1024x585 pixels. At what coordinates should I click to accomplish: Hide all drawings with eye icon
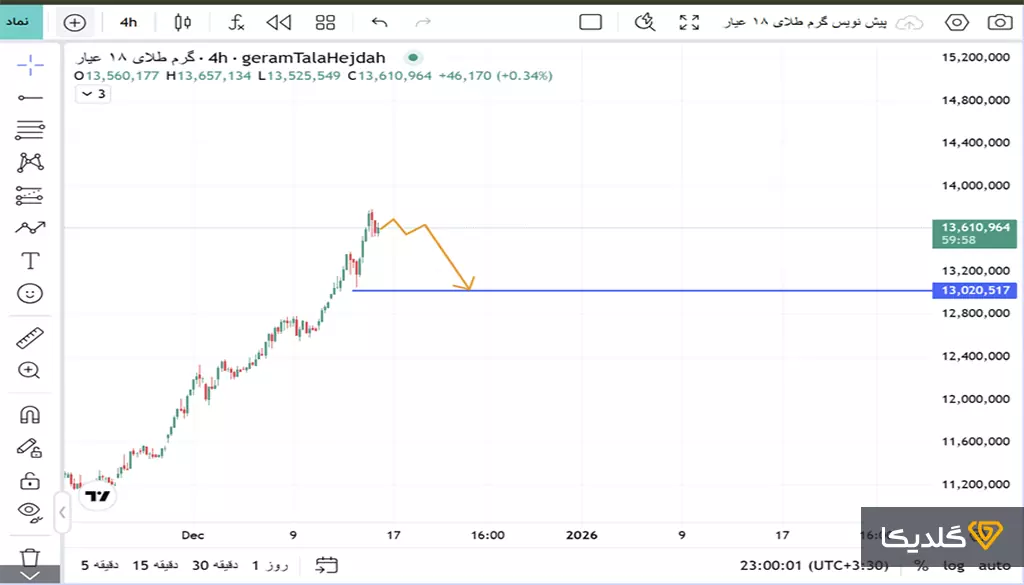30,512
